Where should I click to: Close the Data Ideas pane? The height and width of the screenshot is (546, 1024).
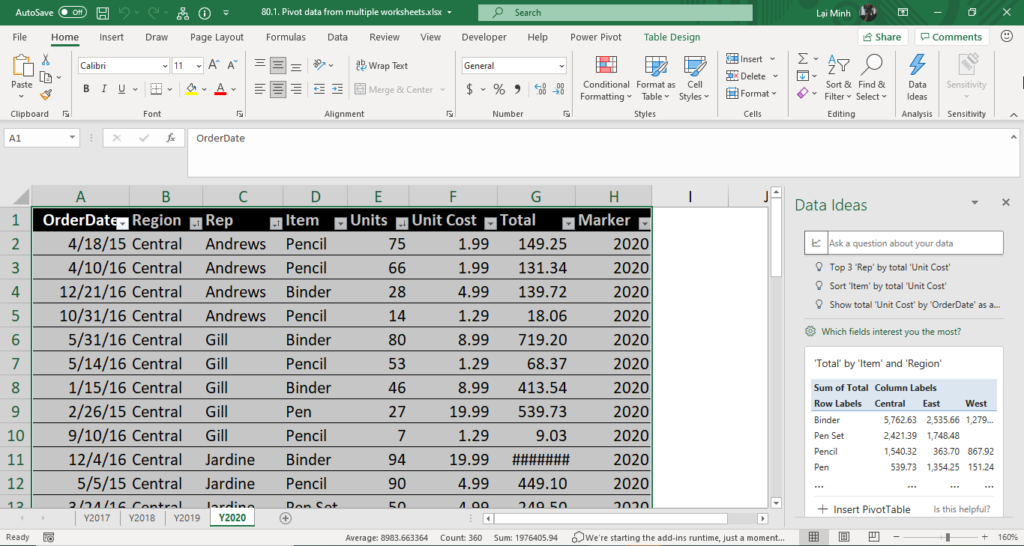point(1006,203)
